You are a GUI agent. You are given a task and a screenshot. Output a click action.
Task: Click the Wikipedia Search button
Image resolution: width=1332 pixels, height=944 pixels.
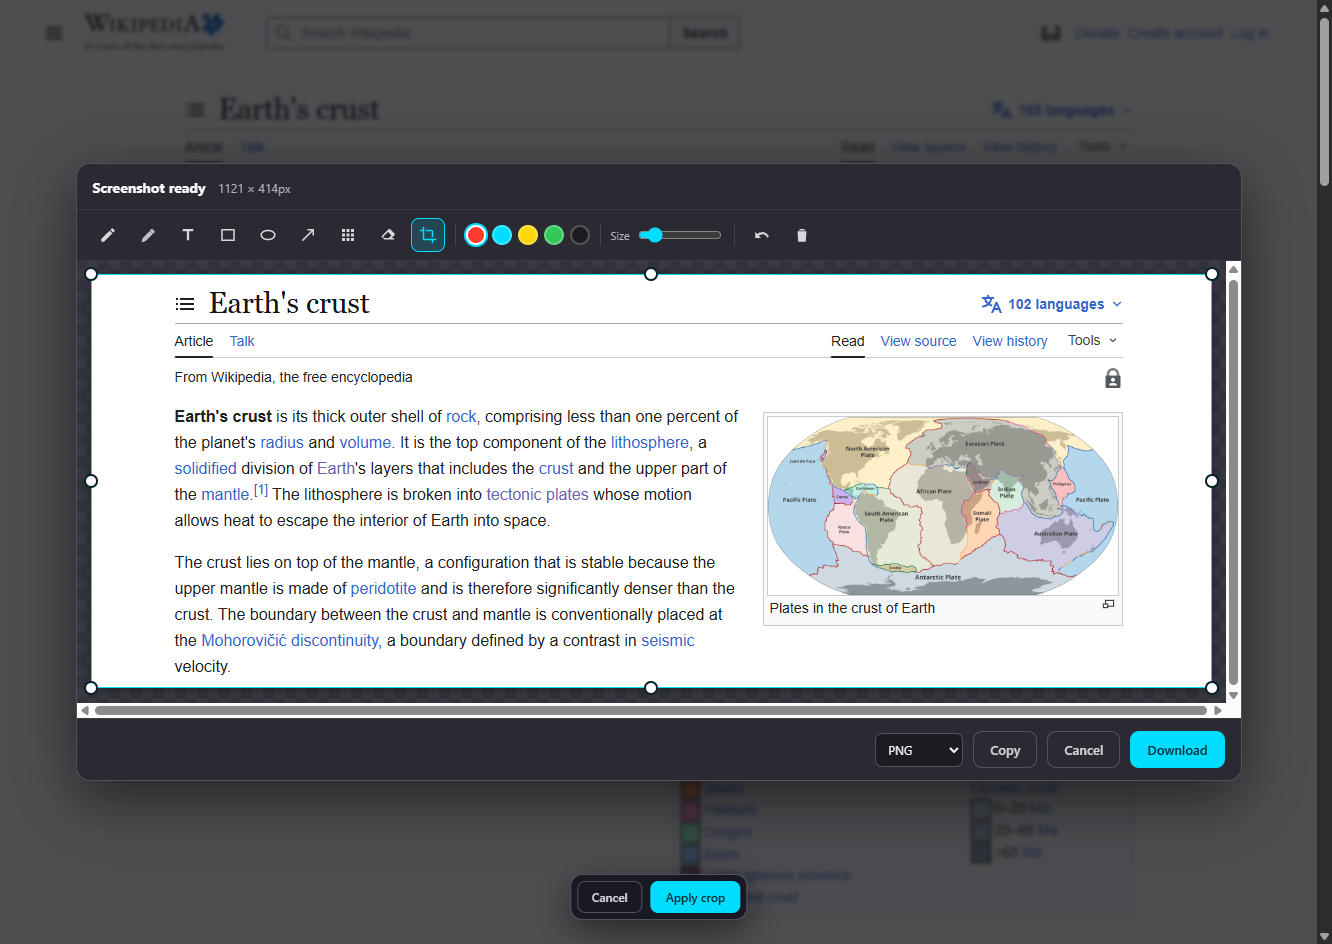click(x=705, y=33)
